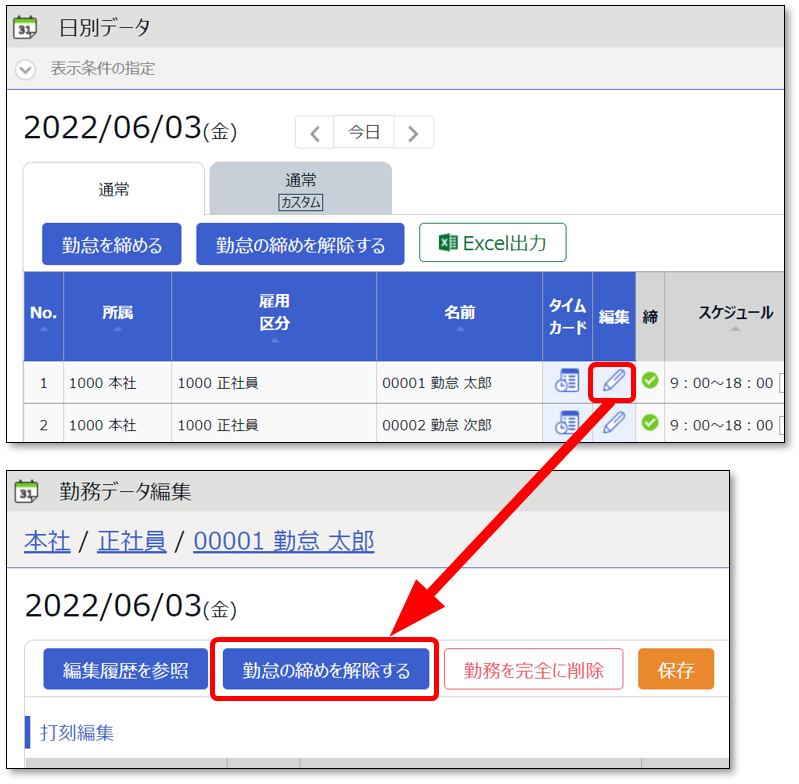
Task: Open timecard icon for 勤怠 次郎
Action: pyautogui.click(x=567, y=423)
